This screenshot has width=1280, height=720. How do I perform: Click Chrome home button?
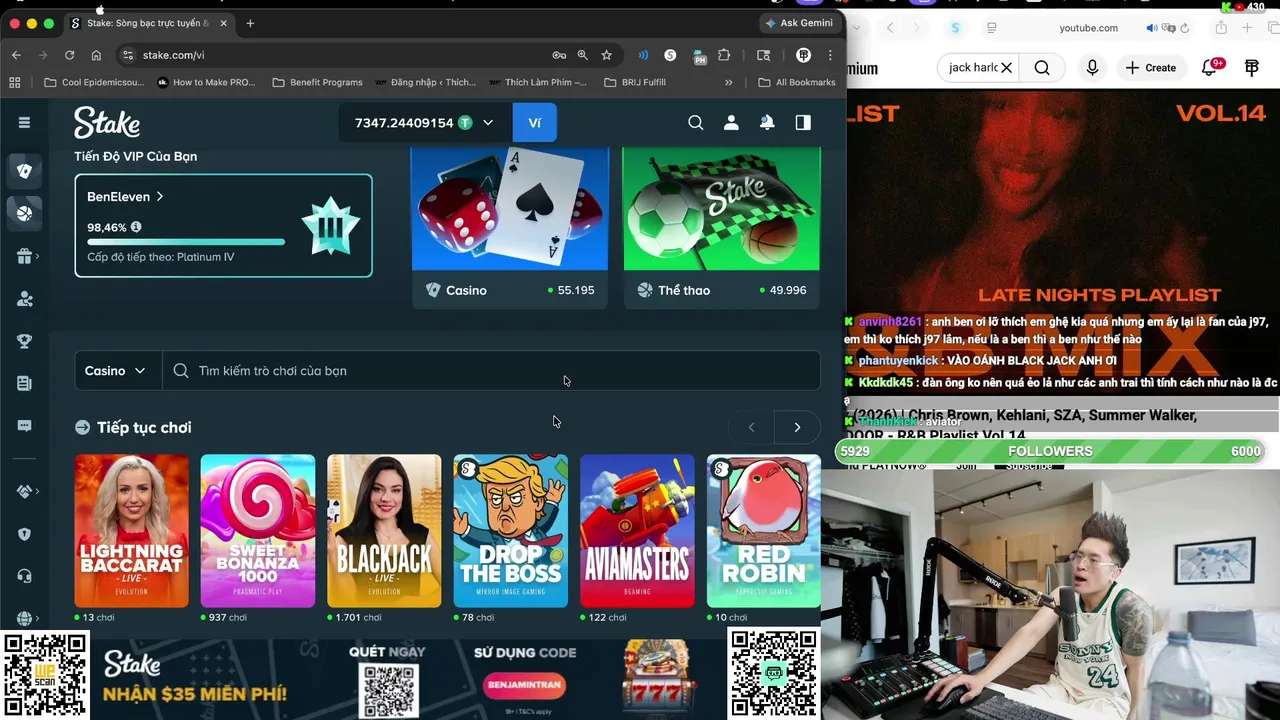tap(96, 55)
